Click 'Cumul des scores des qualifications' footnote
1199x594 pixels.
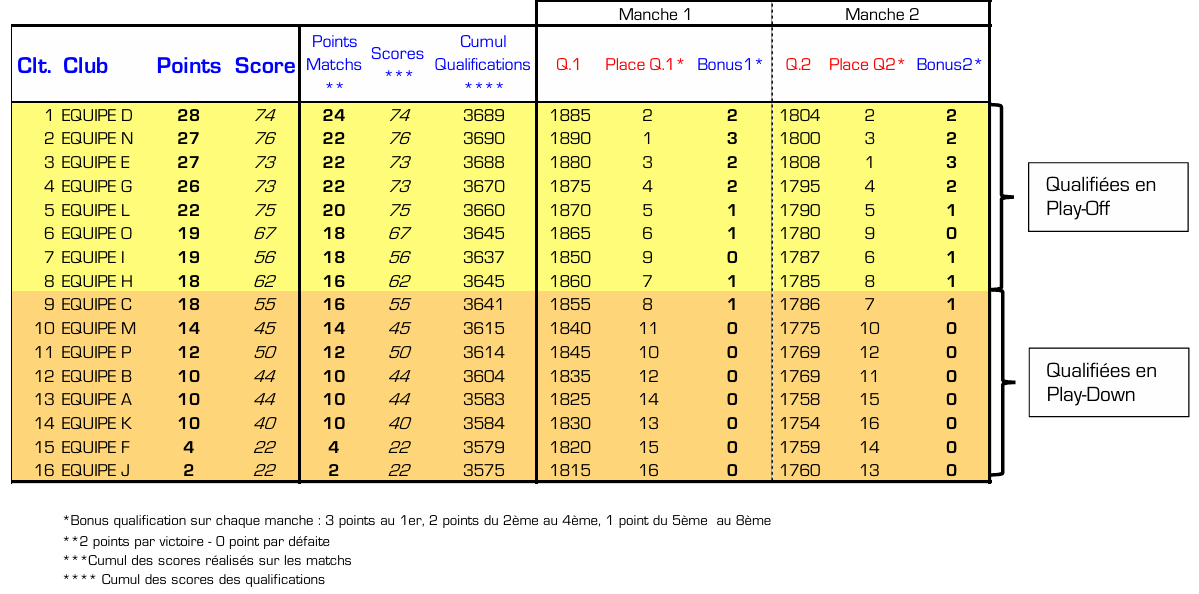click(193, 579)
